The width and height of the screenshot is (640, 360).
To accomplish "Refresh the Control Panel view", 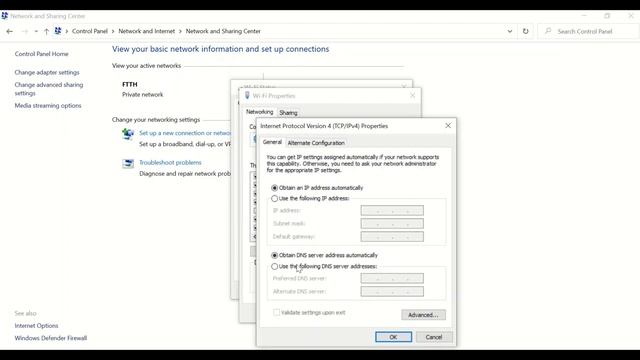I will click(x=525, y=31).
